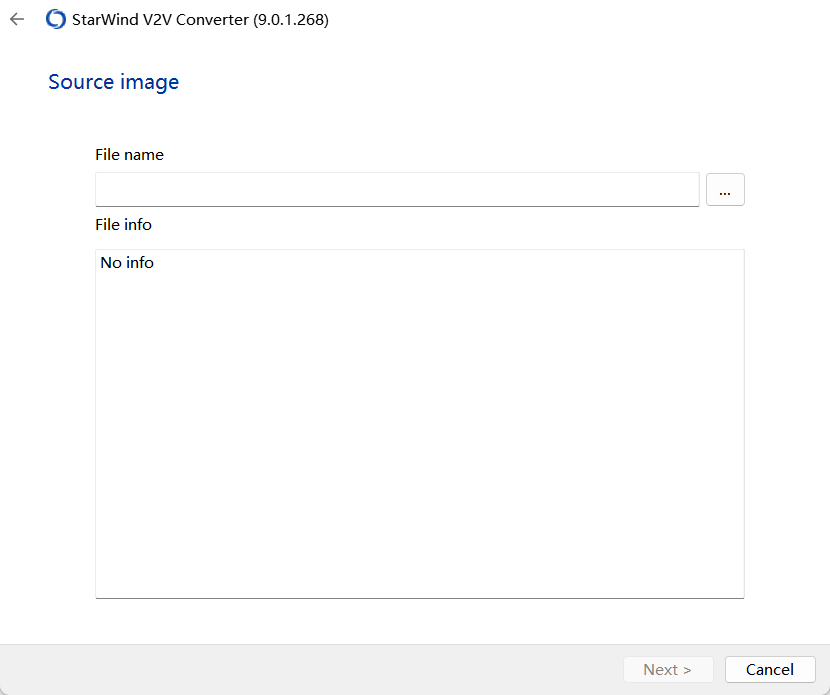Click the word 'info' in File info label

[x=138, y=224]
